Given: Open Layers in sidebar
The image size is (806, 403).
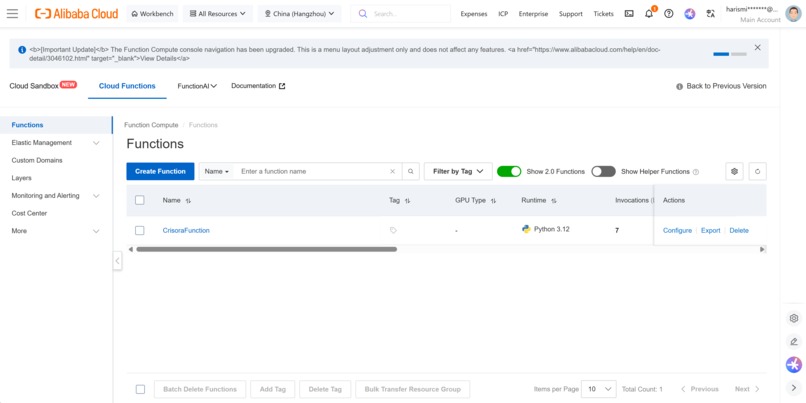Looking at the screenshot, I should pos(22,178).
